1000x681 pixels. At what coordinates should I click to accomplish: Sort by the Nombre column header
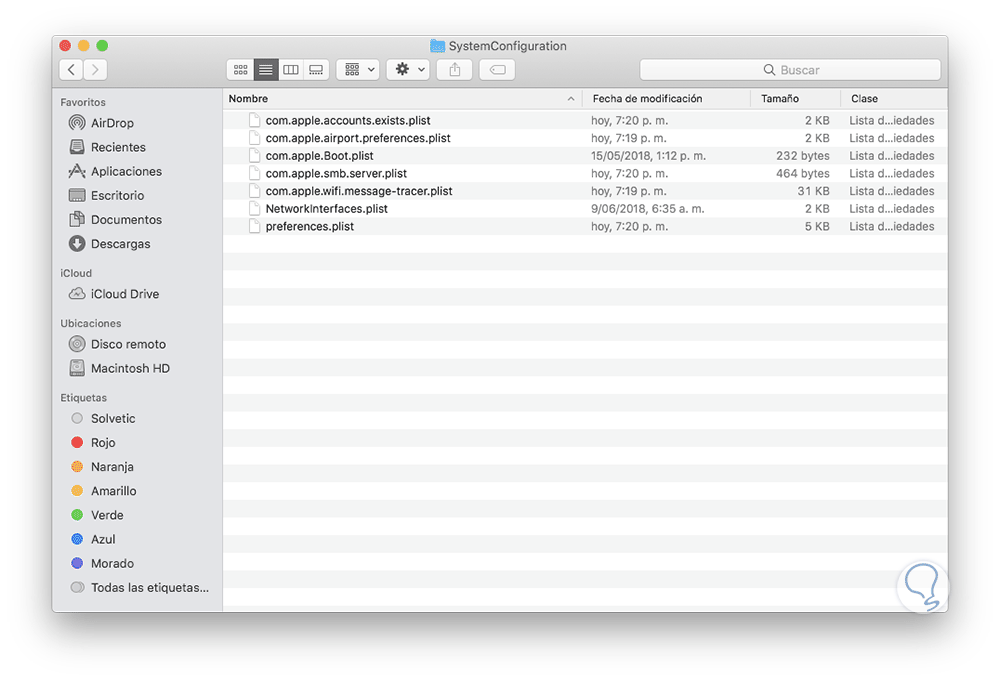click(x=402, y=99)
